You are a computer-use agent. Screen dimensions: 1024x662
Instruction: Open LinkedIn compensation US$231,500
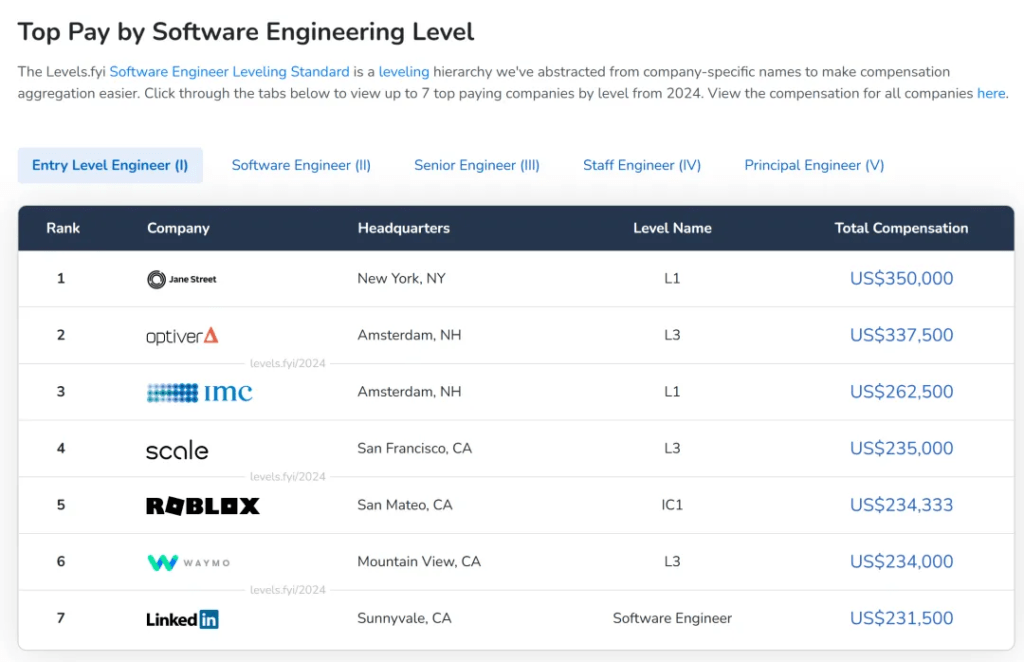click(901, 618)
